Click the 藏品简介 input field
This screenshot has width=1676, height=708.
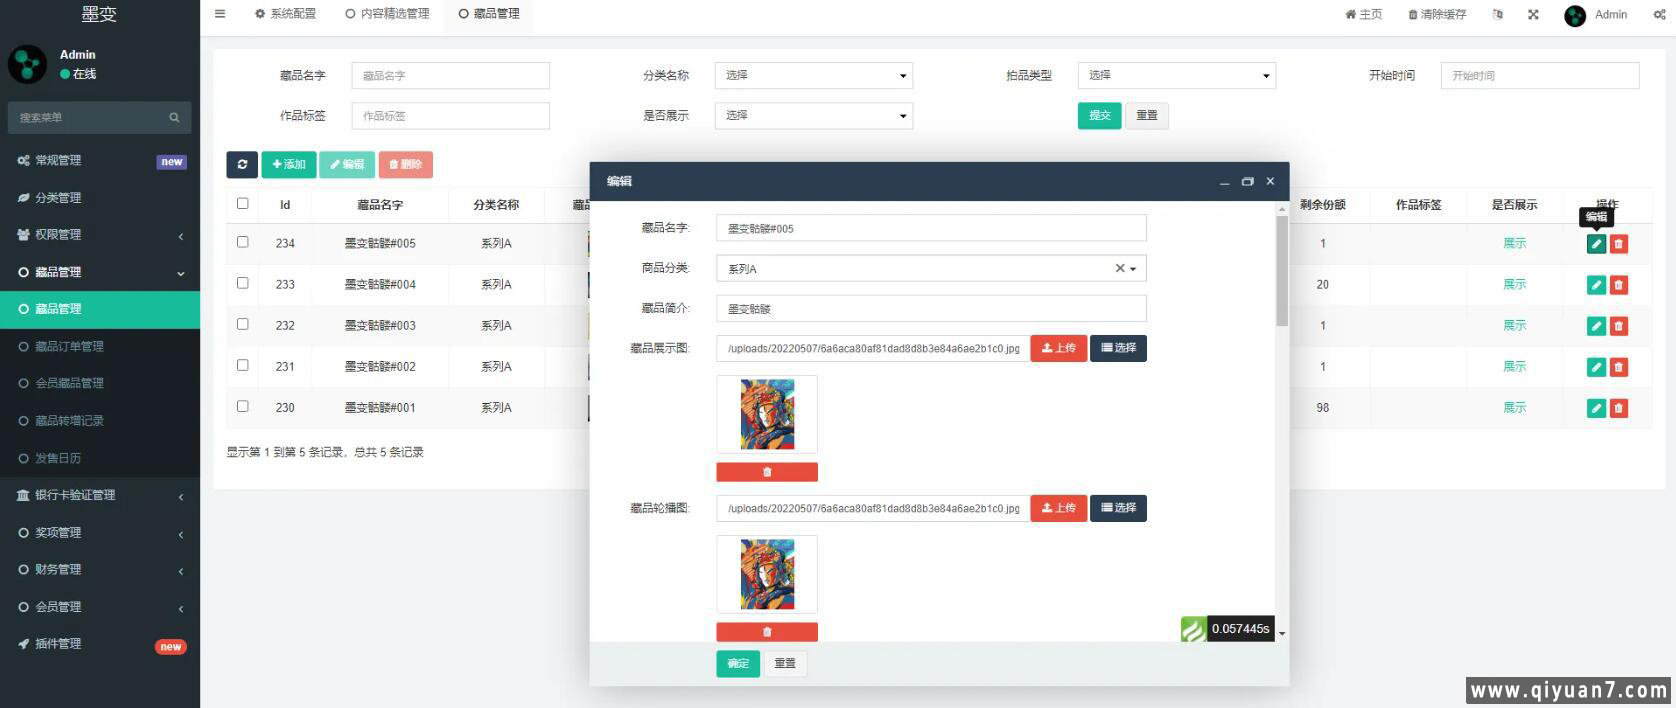[930, 309]
